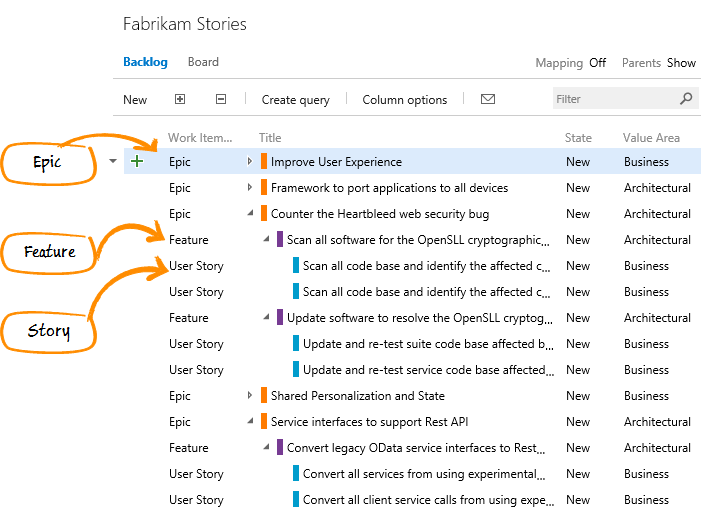The width and height of the screenshot is (701, 509).
Task: Click the expand all plus icon
Action: pyautogui.click(x=180, y=99)
